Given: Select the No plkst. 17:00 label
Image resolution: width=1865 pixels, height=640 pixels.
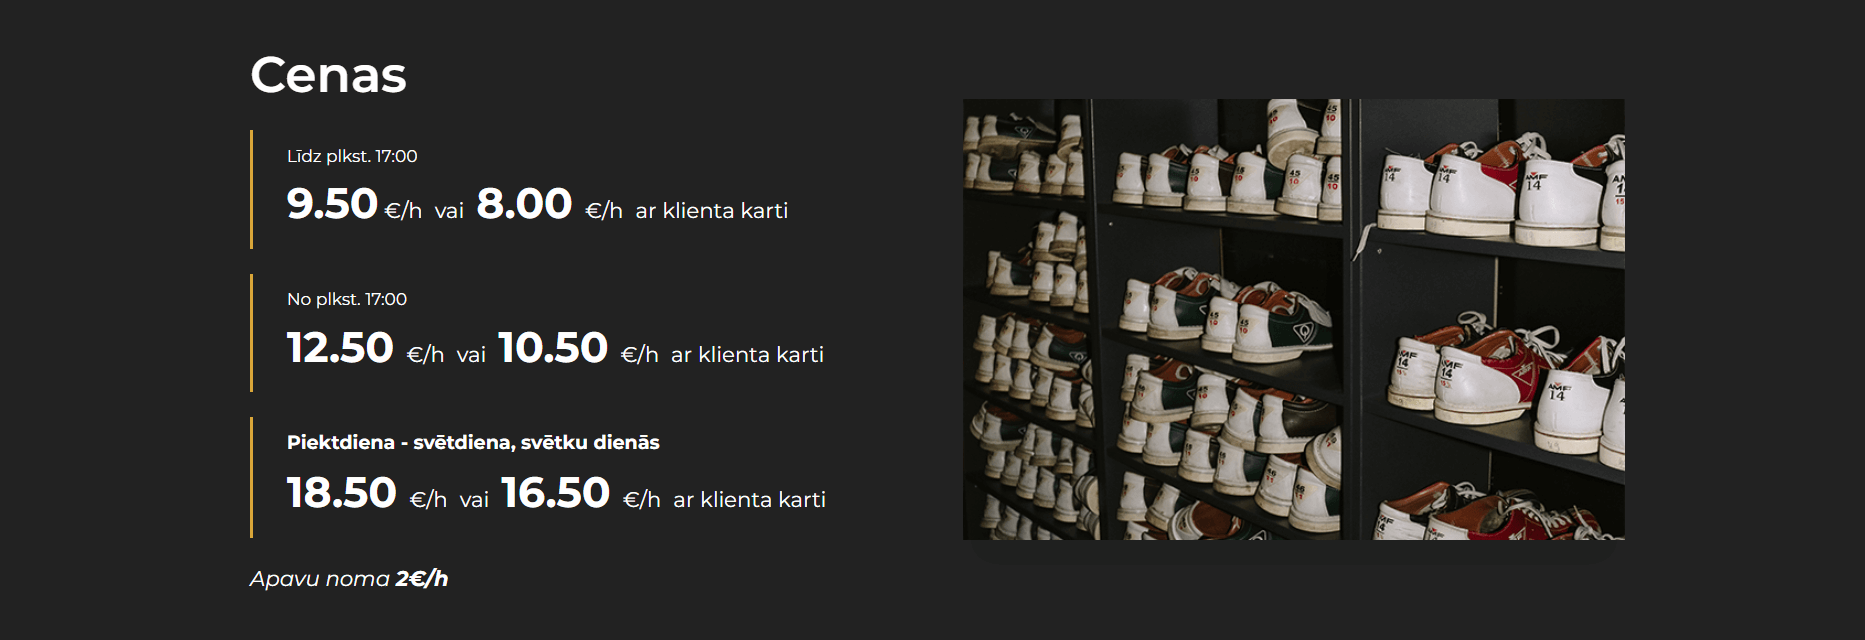Looking at the screenshot, I should click(347, 299).
